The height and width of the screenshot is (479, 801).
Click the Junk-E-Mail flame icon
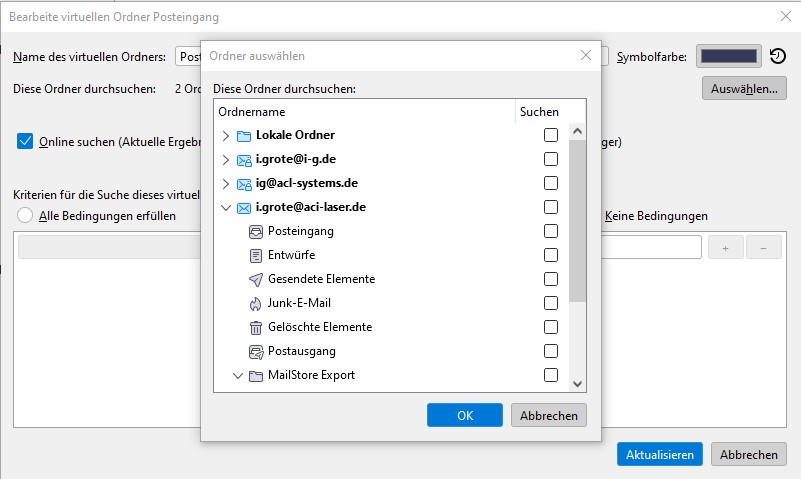(256, 303)
